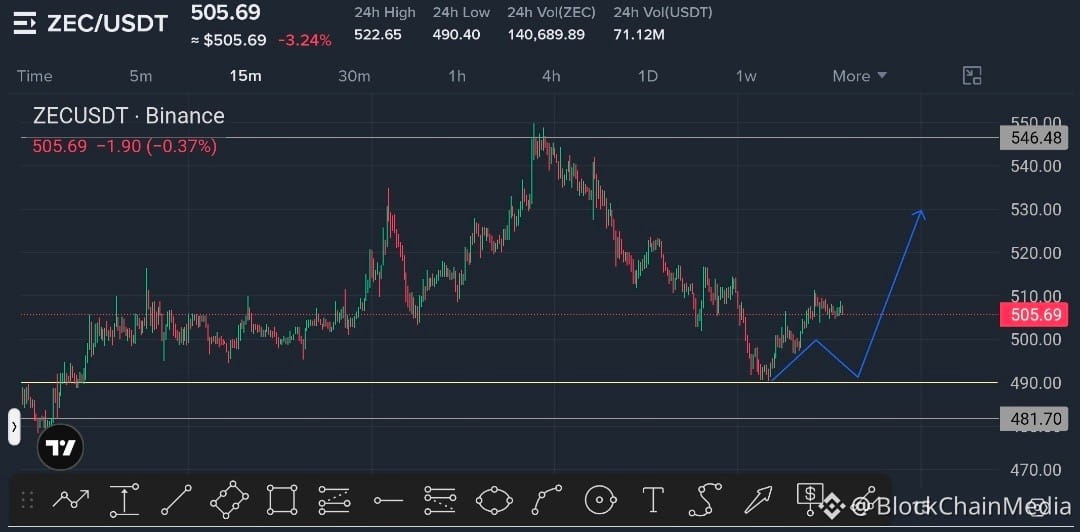Image resolution: width=1080 pixels, height=532 pixels.
Task: Click the 24h High value 522.65
Action: coord(377,34)
